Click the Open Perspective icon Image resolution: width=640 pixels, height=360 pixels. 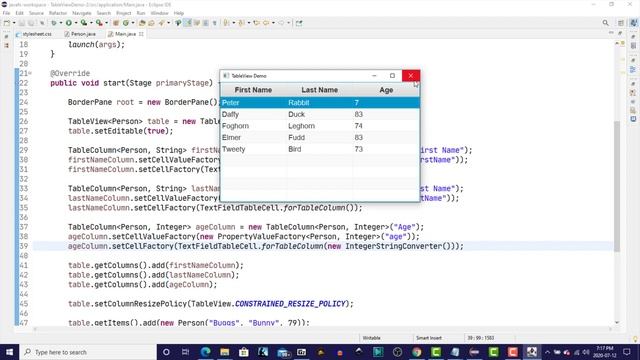tap(621, 23)
